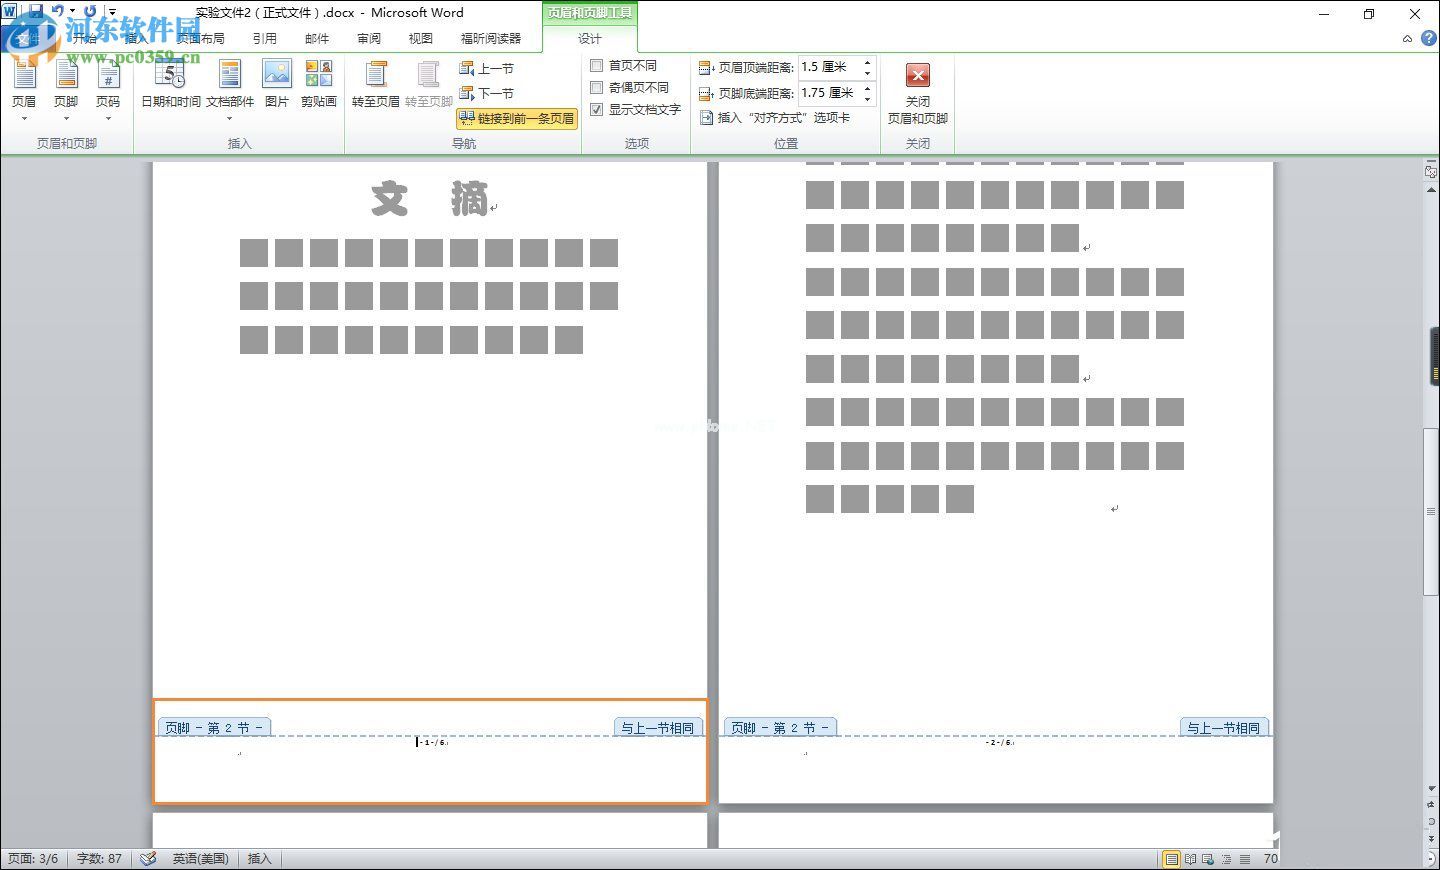Open the 引用 ribbon tab
The image size is (1440, 870).
pos(265,38)
